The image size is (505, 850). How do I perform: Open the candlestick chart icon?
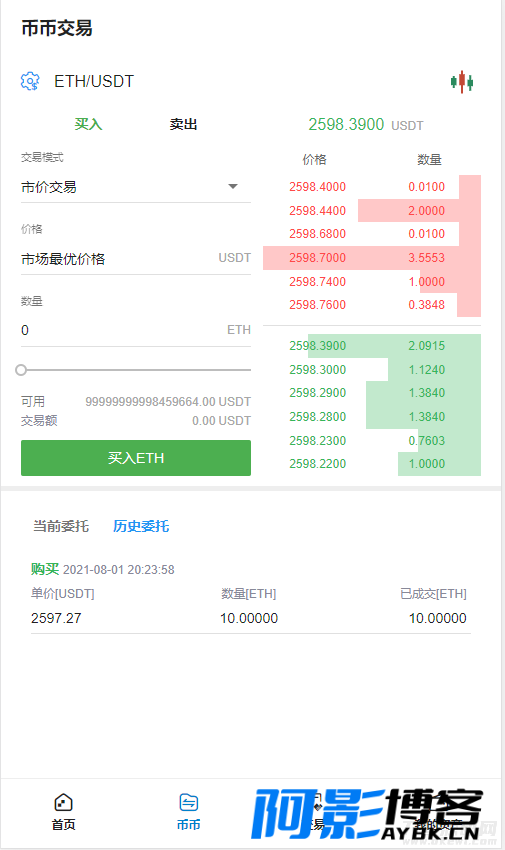pyautogui.click(x=462, y=82)
